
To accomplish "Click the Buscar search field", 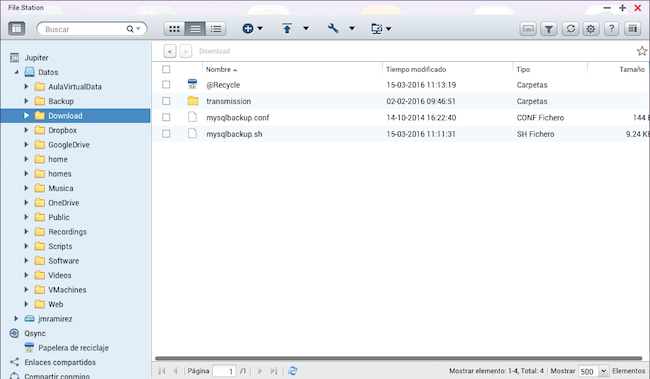I will point(85,29).
